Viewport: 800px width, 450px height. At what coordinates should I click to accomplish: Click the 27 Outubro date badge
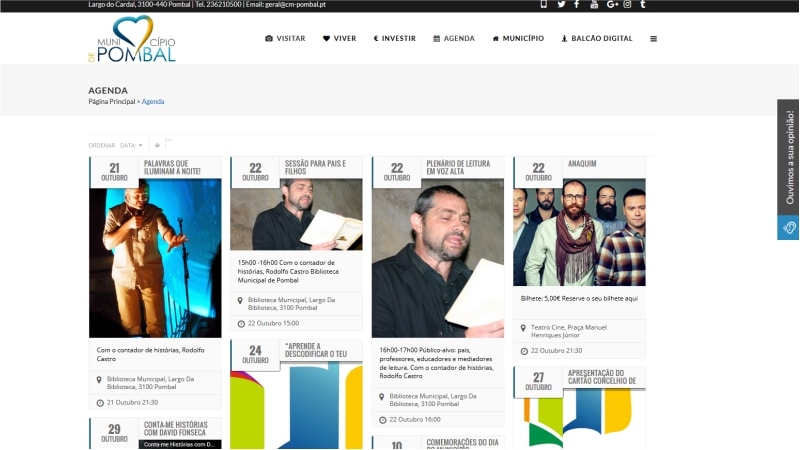point(538,381)
